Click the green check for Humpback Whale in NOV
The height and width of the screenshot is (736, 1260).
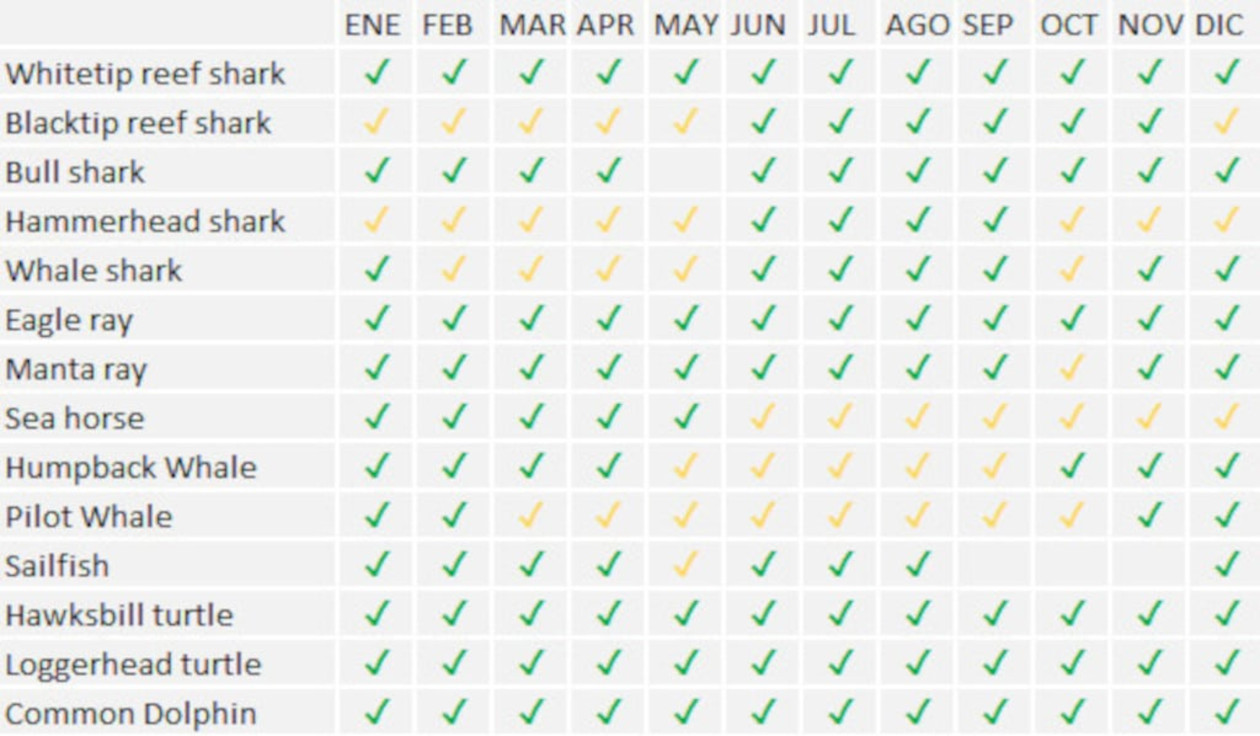pyautogui.click(x=1149, y=466)
